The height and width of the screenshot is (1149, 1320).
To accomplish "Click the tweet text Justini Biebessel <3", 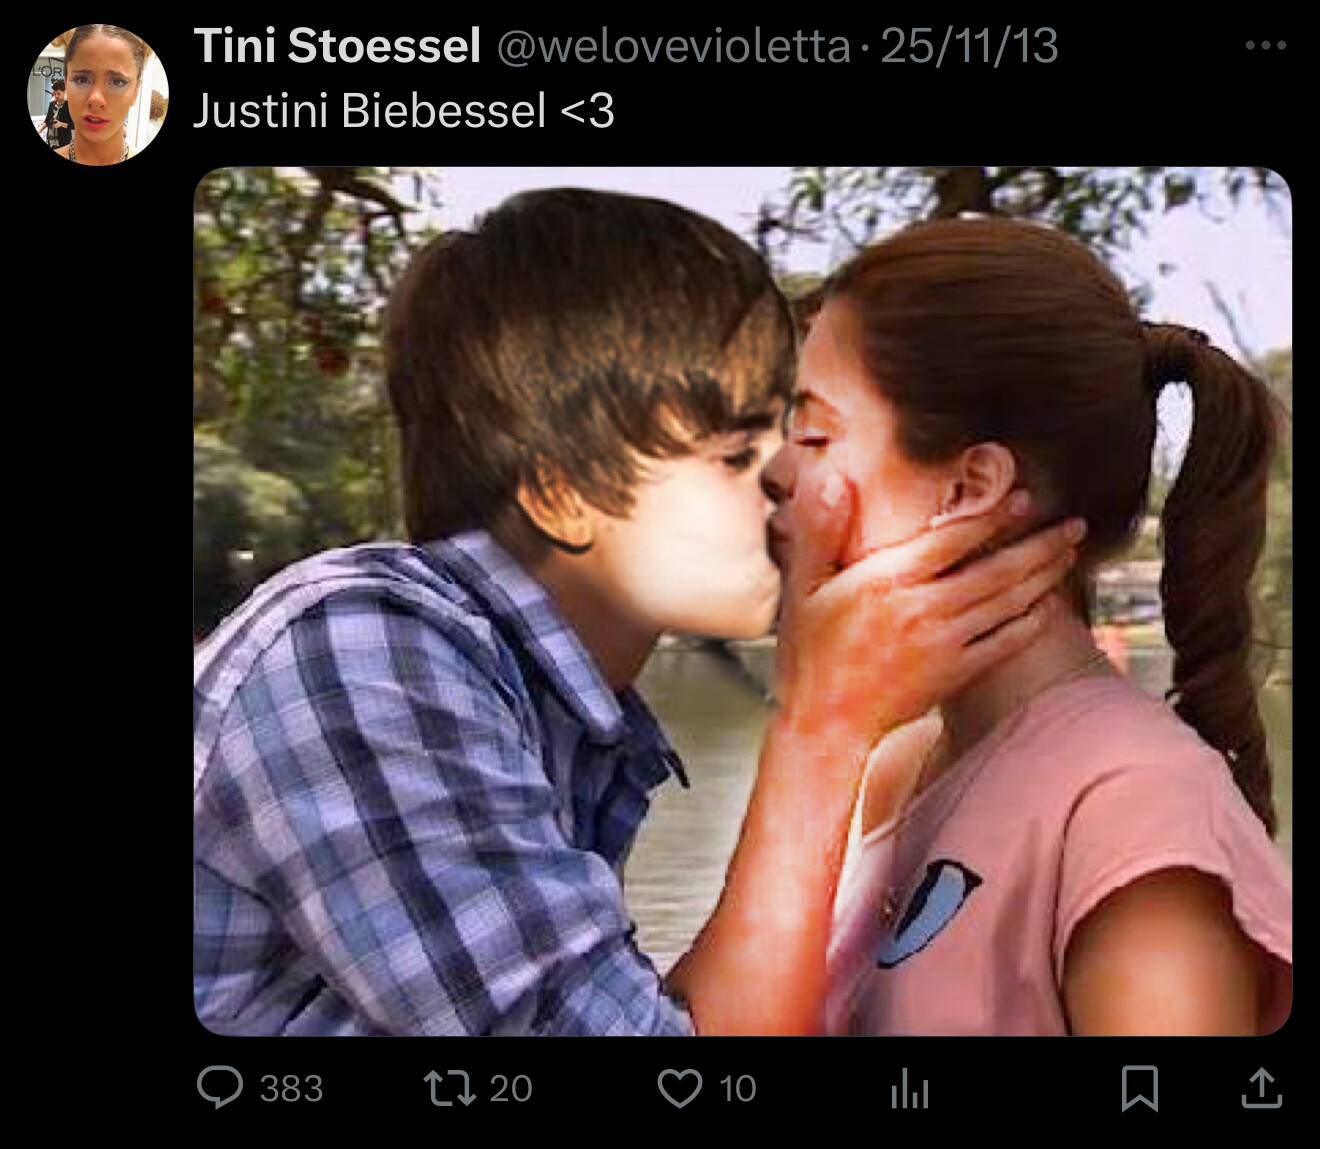I will point(403,110).
